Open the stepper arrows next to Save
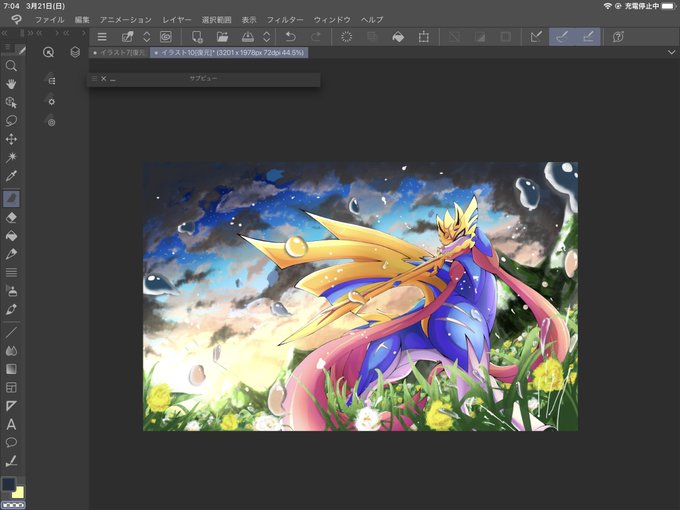The width and height of the screenshot is (680, 510). 267,37
